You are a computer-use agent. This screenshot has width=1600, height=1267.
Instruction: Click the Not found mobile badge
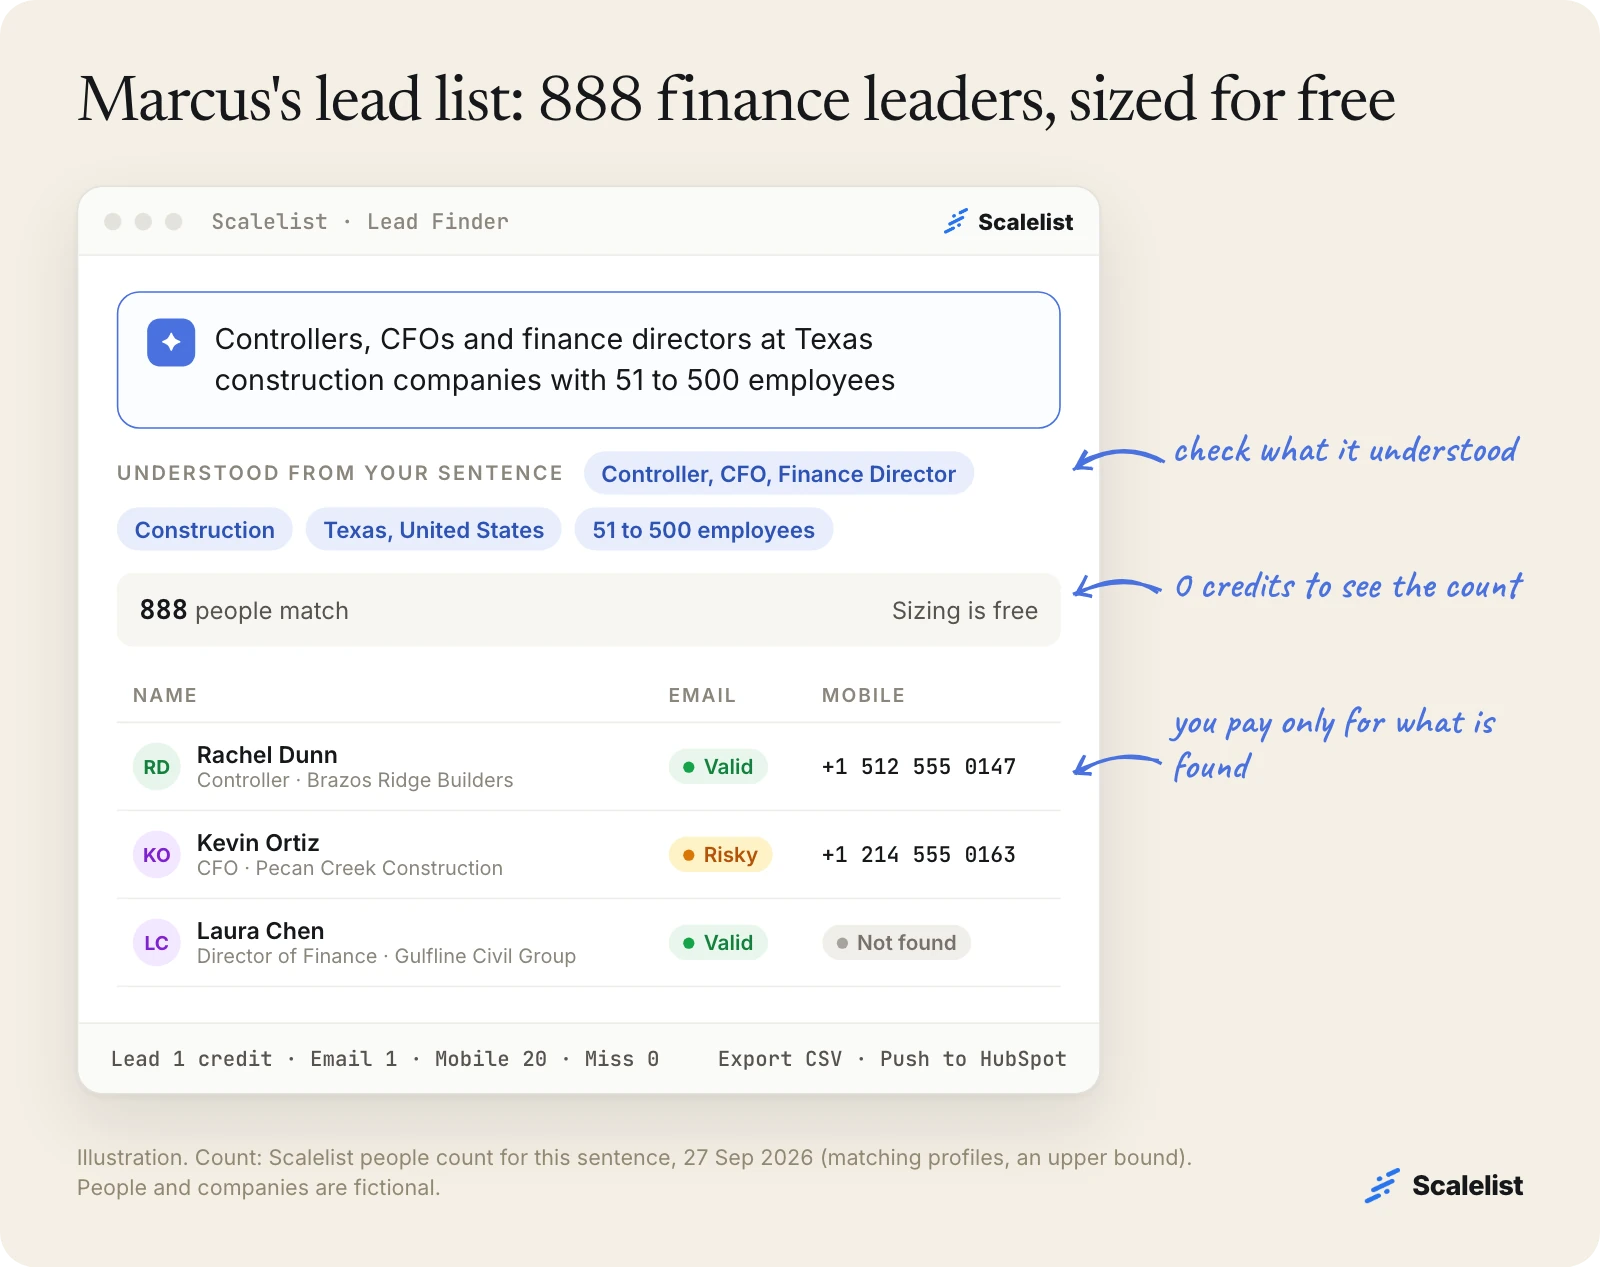[x=896, y=943]
